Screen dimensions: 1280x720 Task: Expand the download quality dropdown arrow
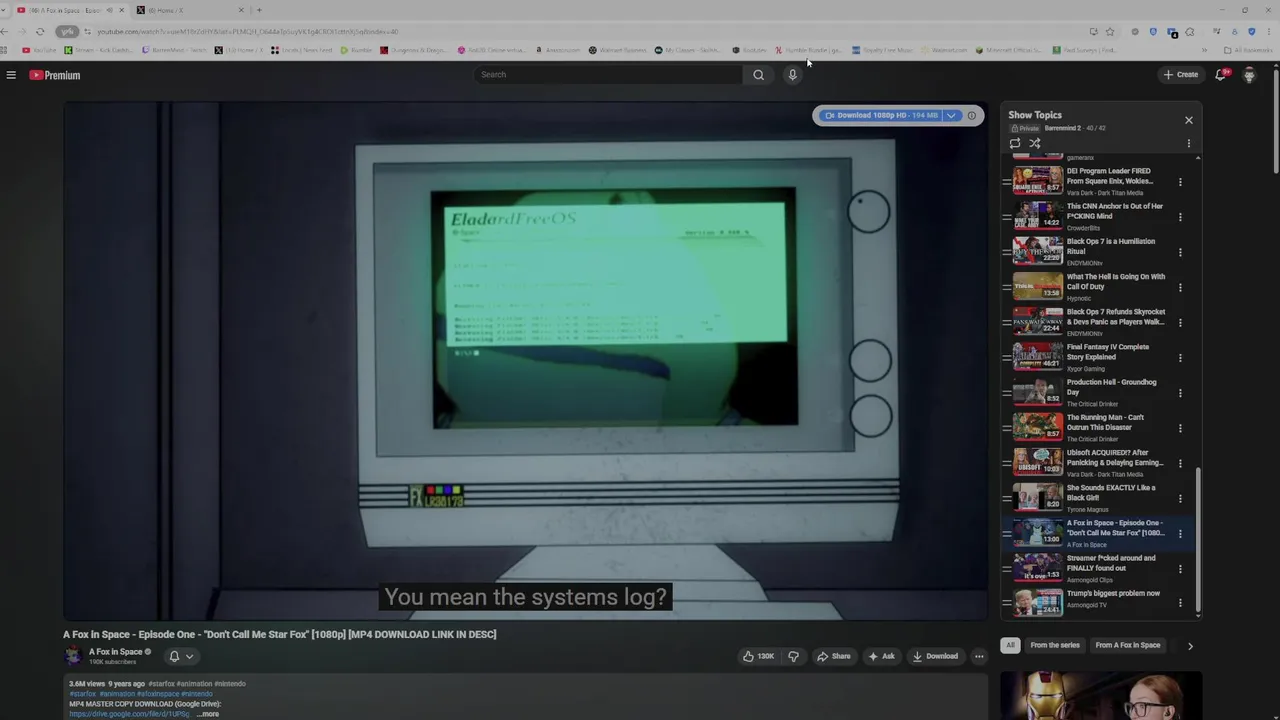952,115
